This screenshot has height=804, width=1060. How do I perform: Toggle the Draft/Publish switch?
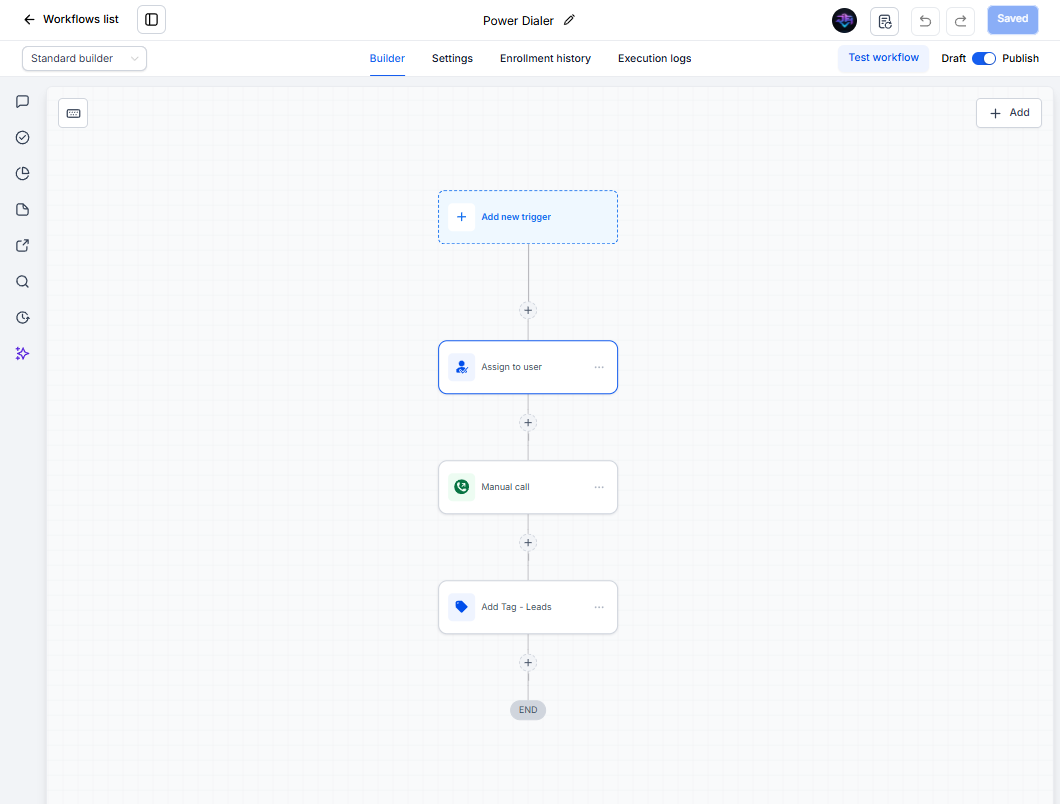(x=984, y=58)
